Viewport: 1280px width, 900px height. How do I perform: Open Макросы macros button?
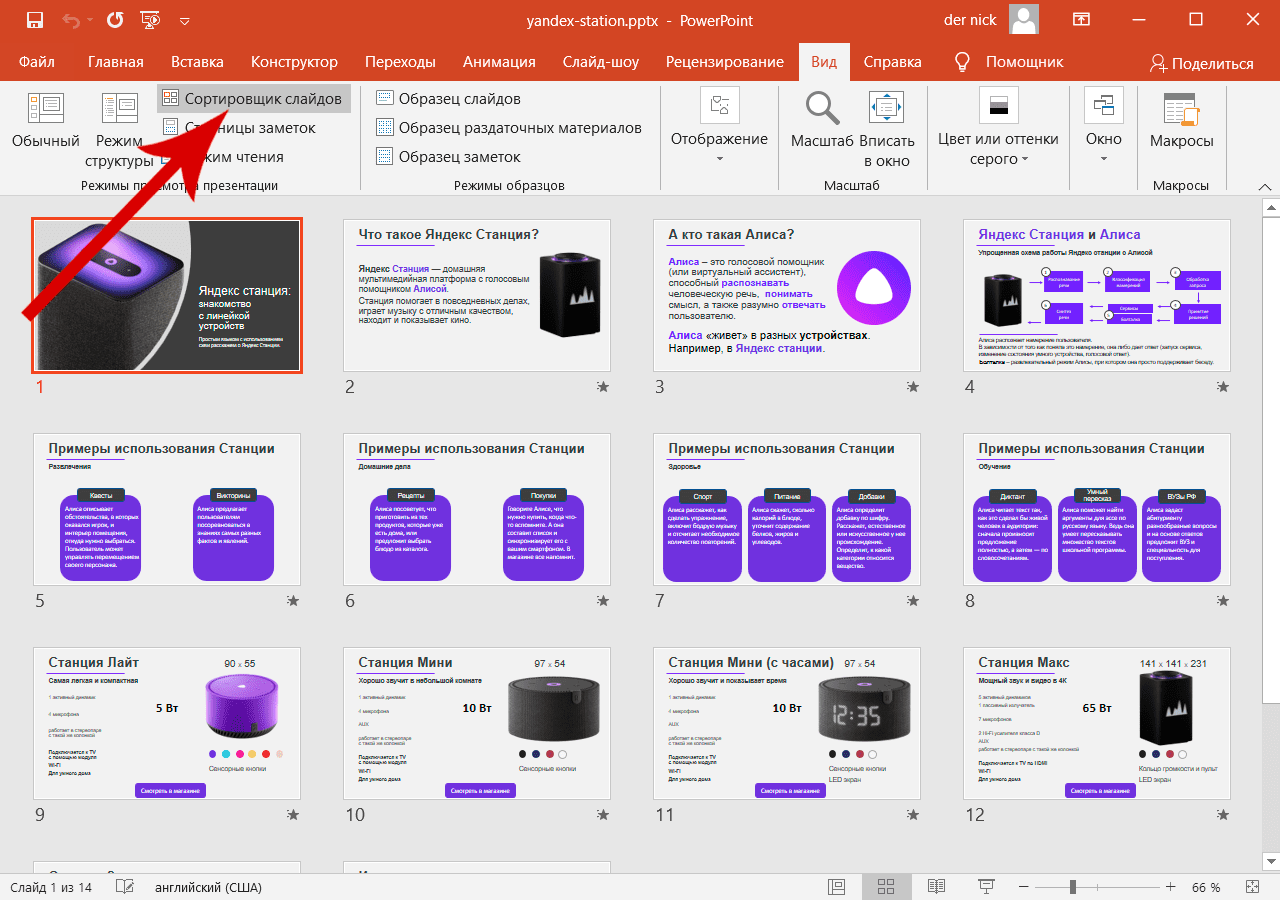click(x=1181, y=120)
